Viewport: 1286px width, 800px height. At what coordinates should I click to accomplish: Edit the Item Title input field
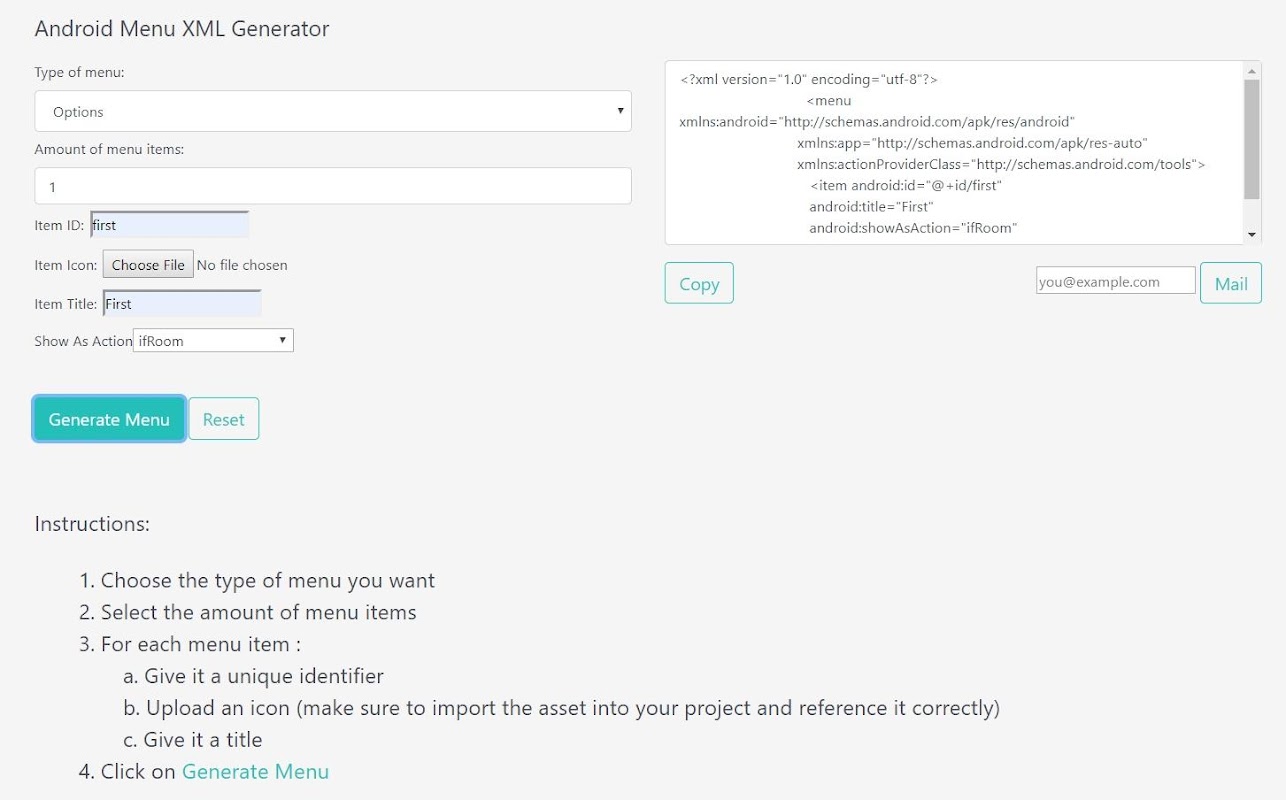coord(182,304)
